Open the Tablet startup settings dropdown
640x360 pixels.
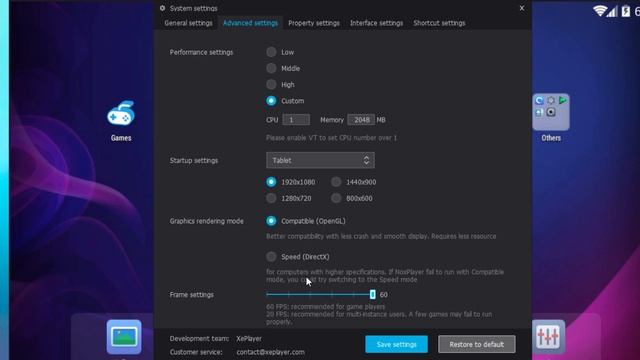(x=320, y=160)
